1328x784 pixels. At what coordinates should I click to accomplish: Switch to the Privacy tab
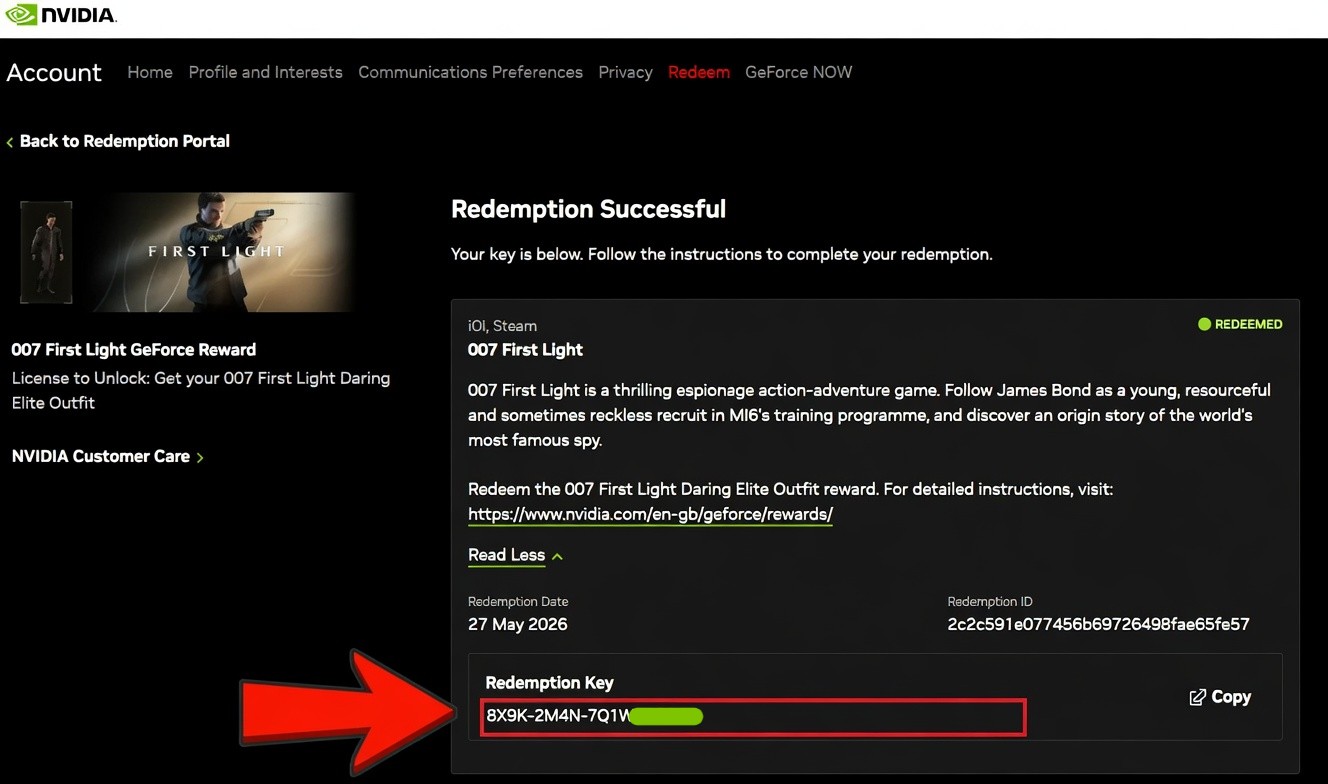pyautogui.click(x=625, y=72)
